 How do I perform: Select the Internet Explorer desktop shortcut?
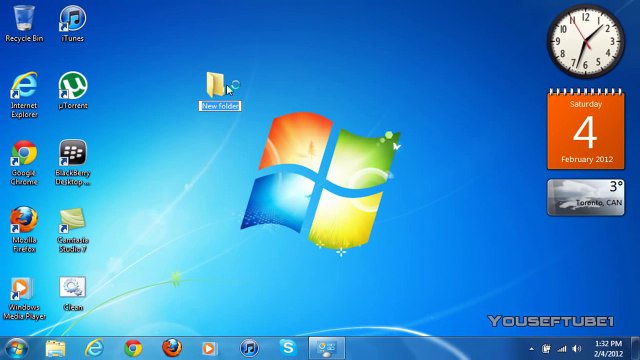[24, 95]
